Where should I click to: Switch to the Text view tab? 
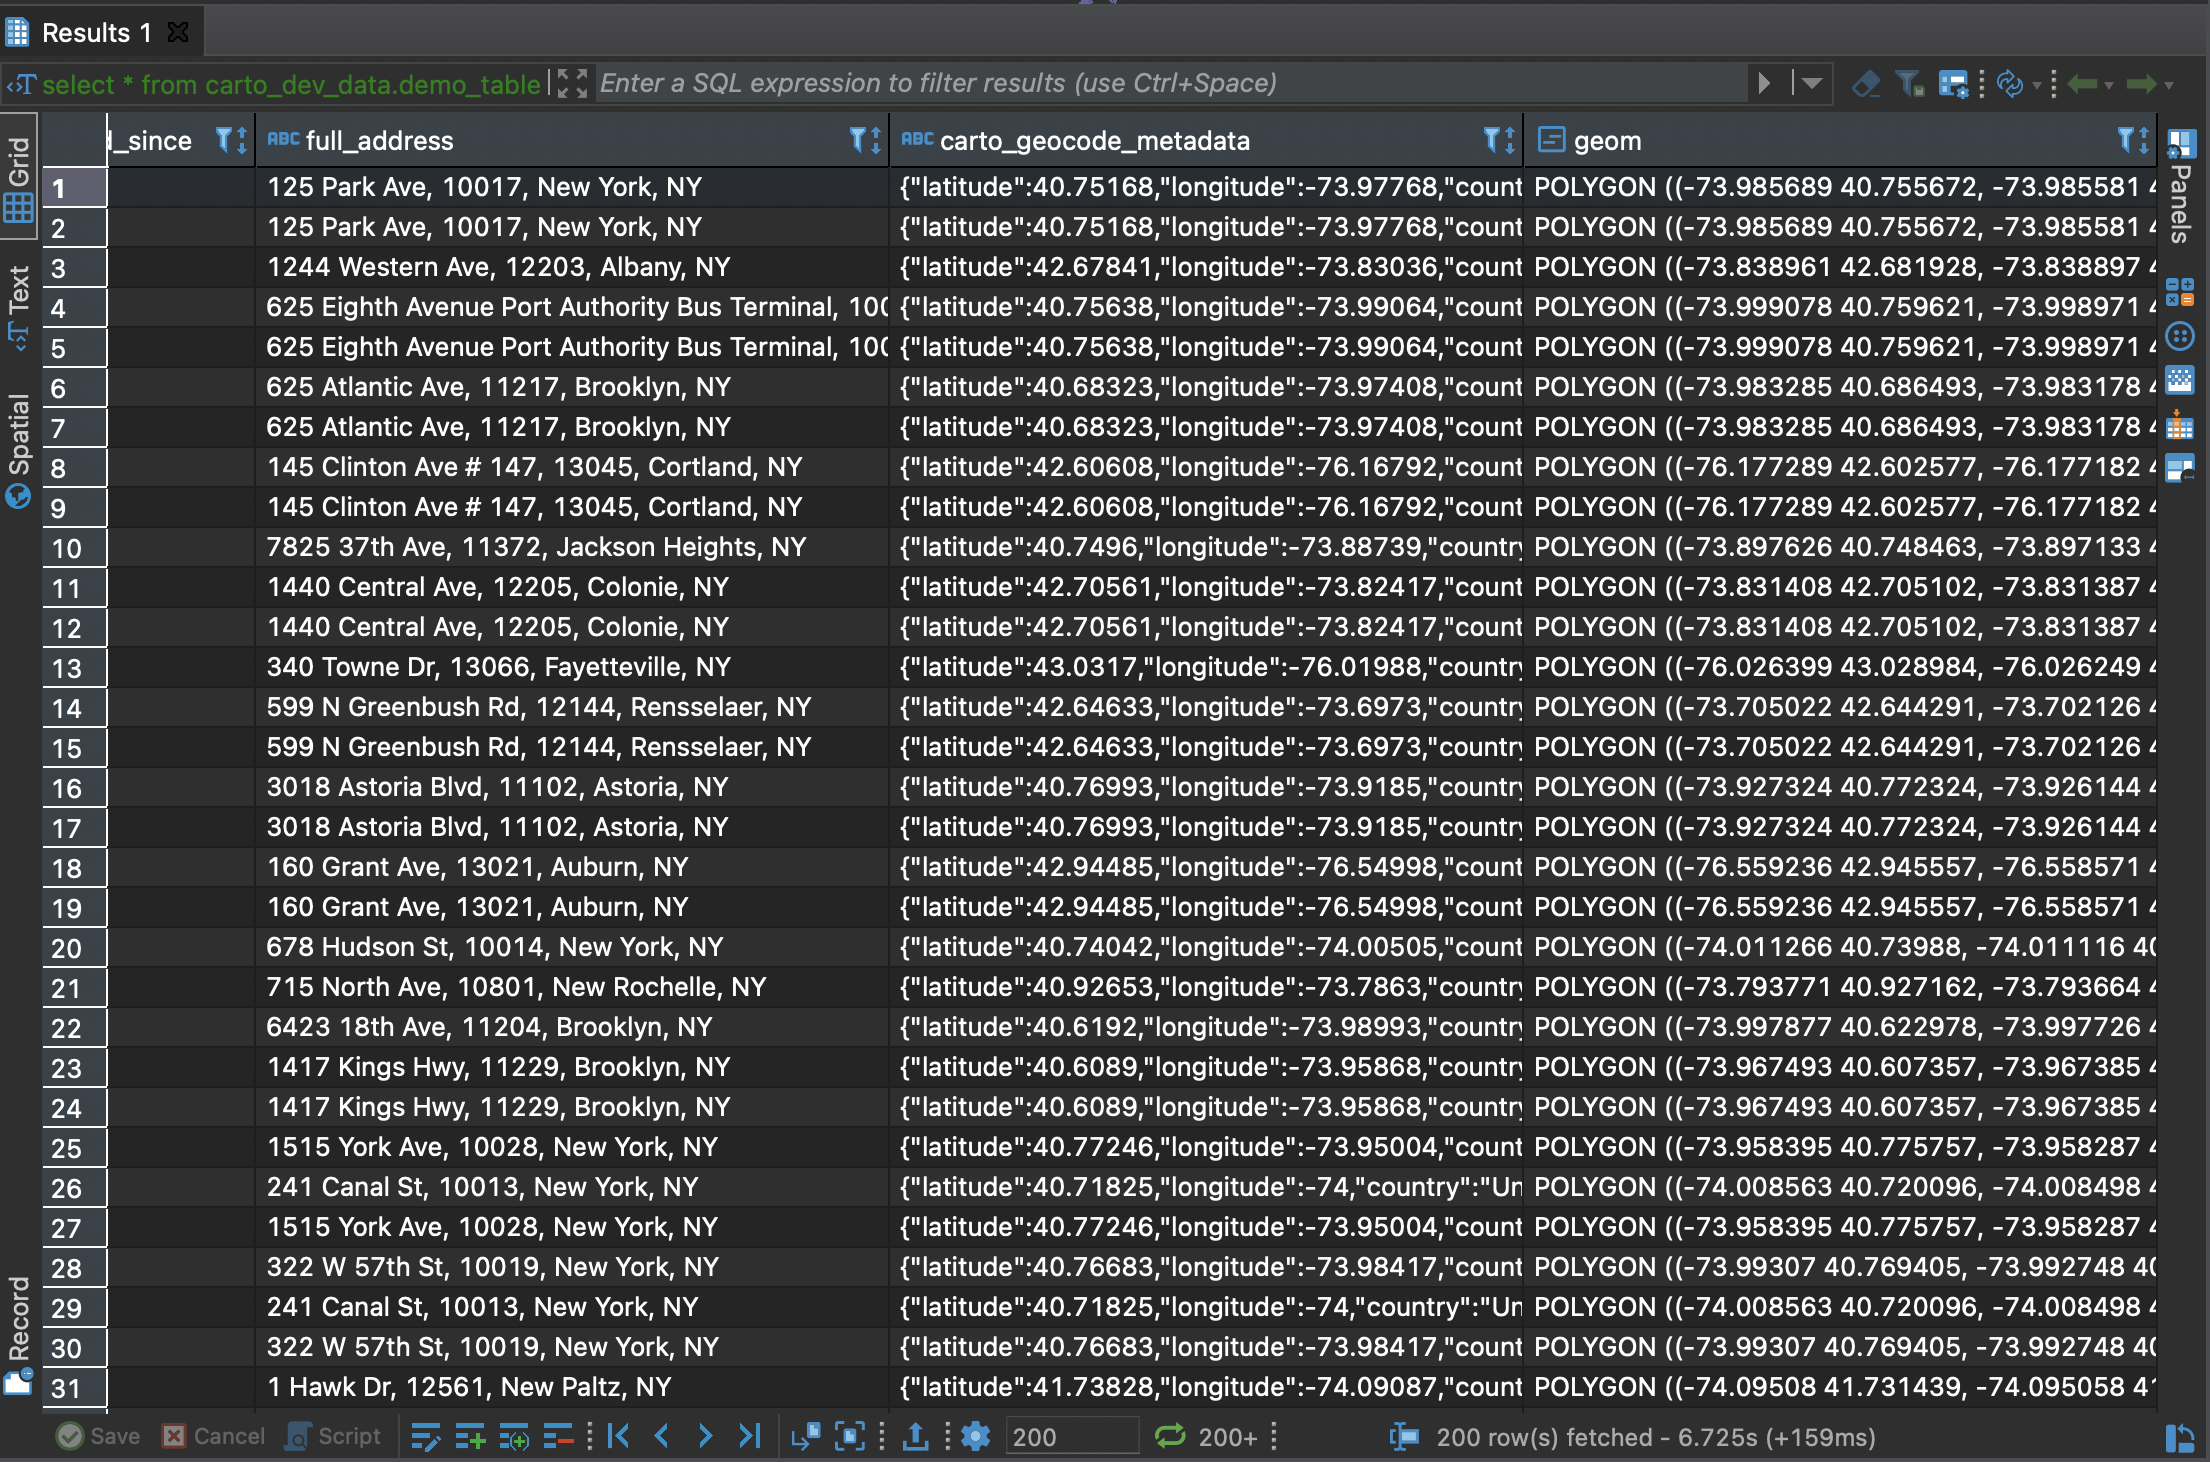click(19, 305)
